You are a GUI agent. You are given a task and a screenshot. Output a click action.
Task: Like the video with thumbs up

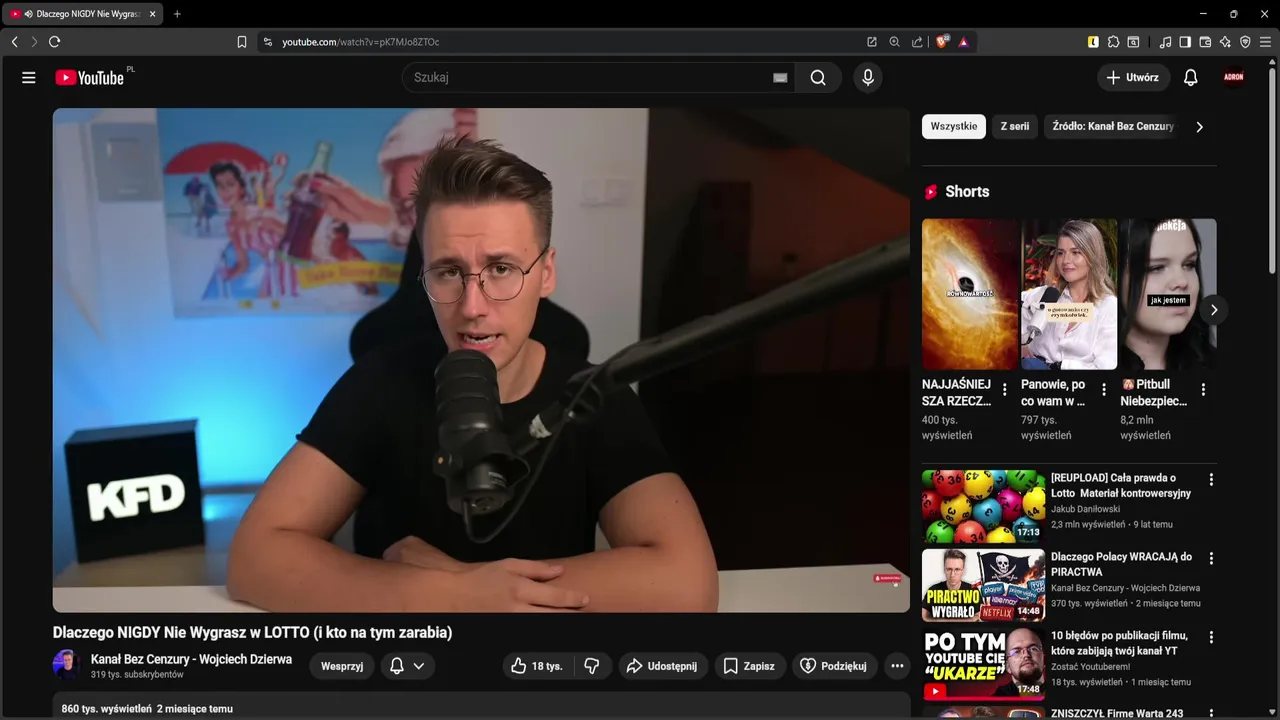[536, 666]
